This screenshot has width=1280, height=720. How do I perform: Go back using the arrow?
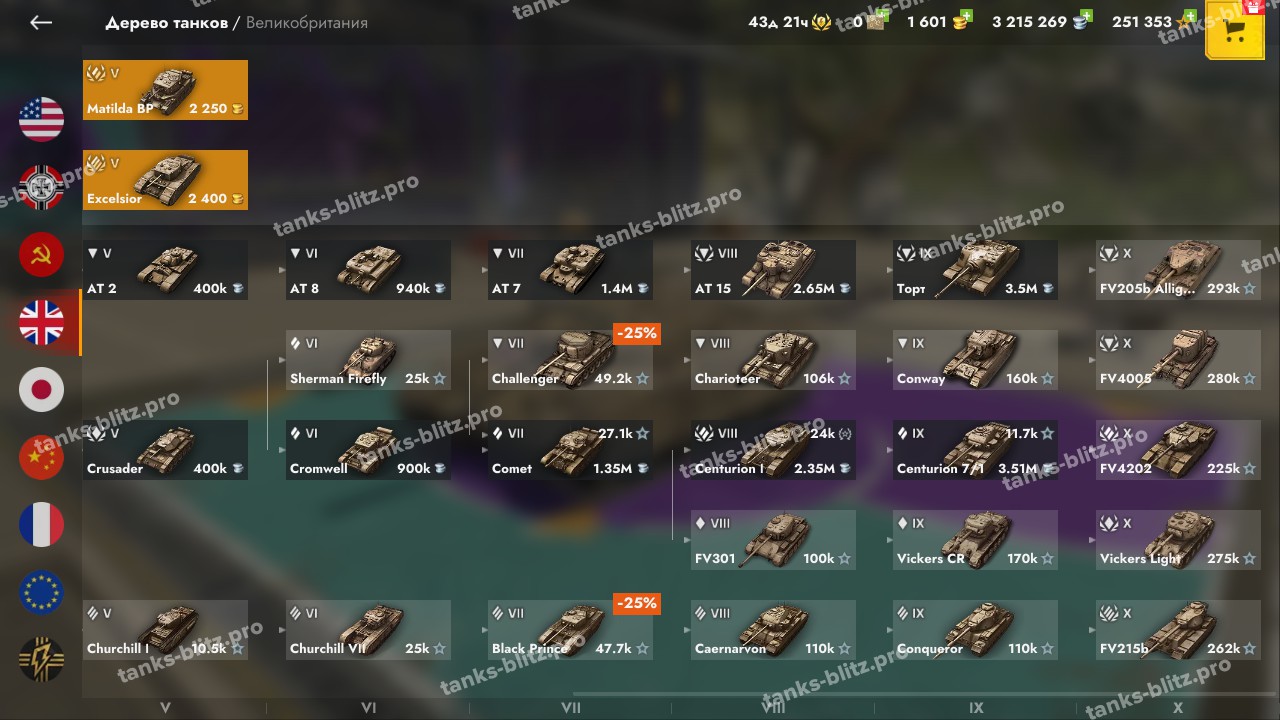[41, 22]
